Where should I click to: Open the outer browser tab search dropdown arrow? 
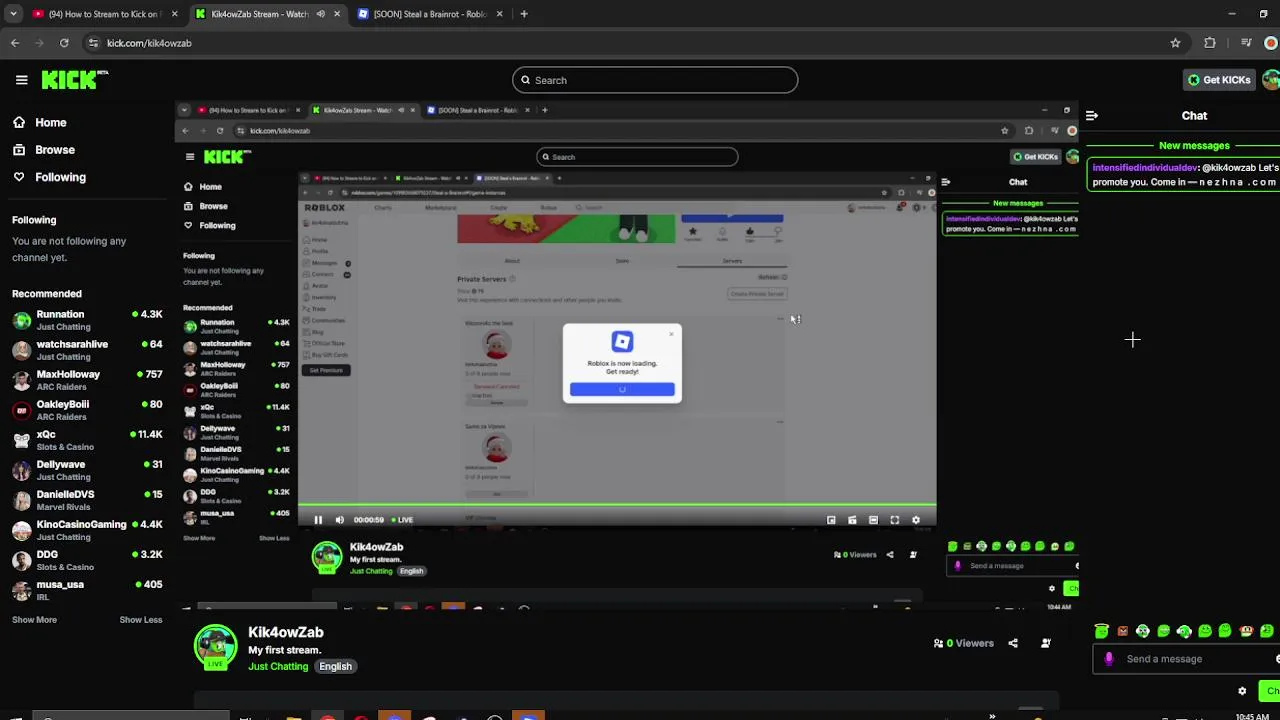13,14
